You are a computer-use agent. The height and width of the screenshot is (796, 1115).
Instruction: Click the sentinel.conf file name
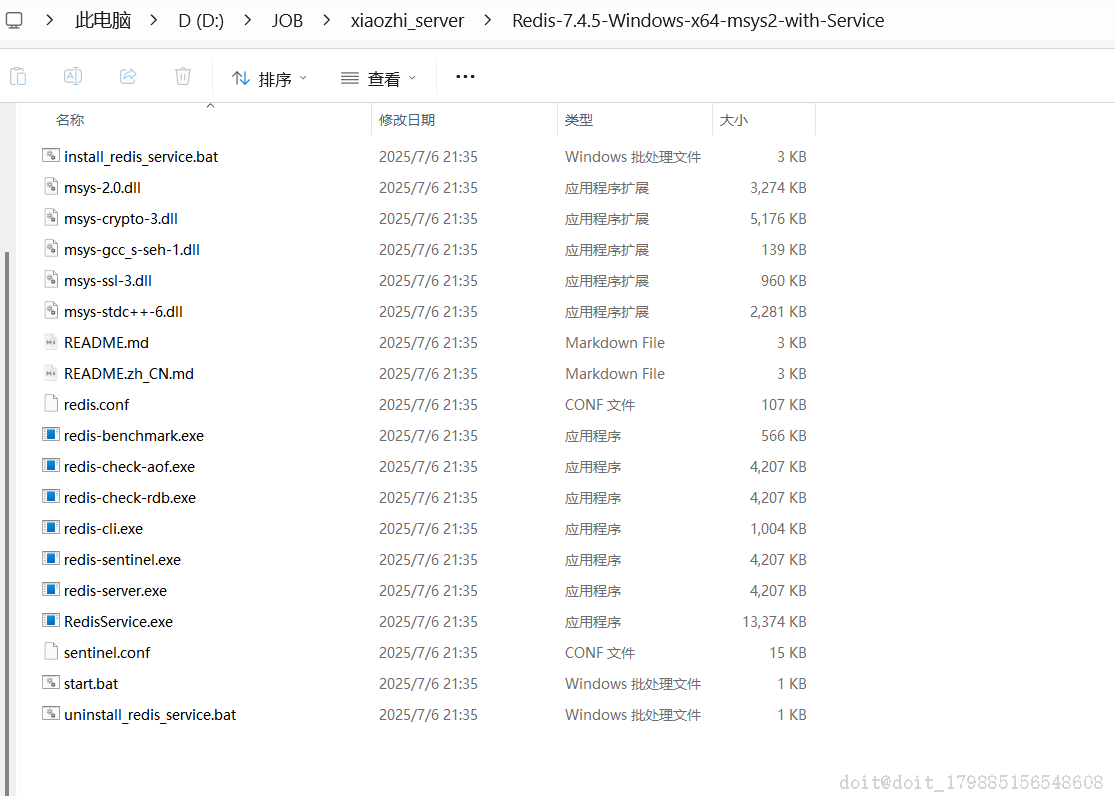click(107, 652)
